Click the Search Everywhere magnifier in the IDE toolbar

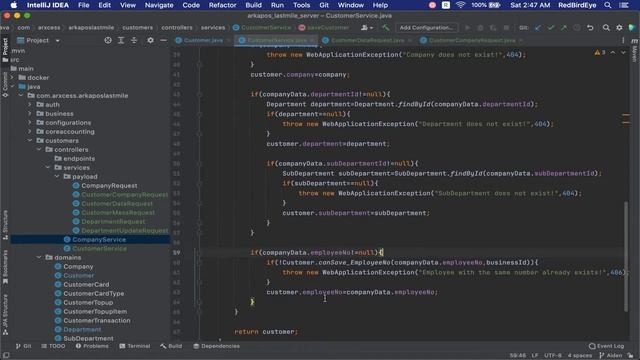606,28
